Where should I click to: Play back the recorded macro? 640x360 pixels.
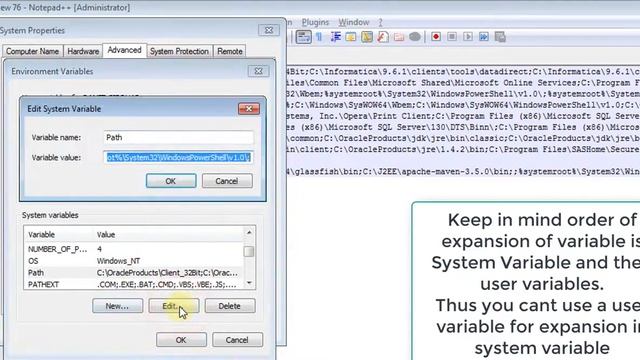(468, 37)
